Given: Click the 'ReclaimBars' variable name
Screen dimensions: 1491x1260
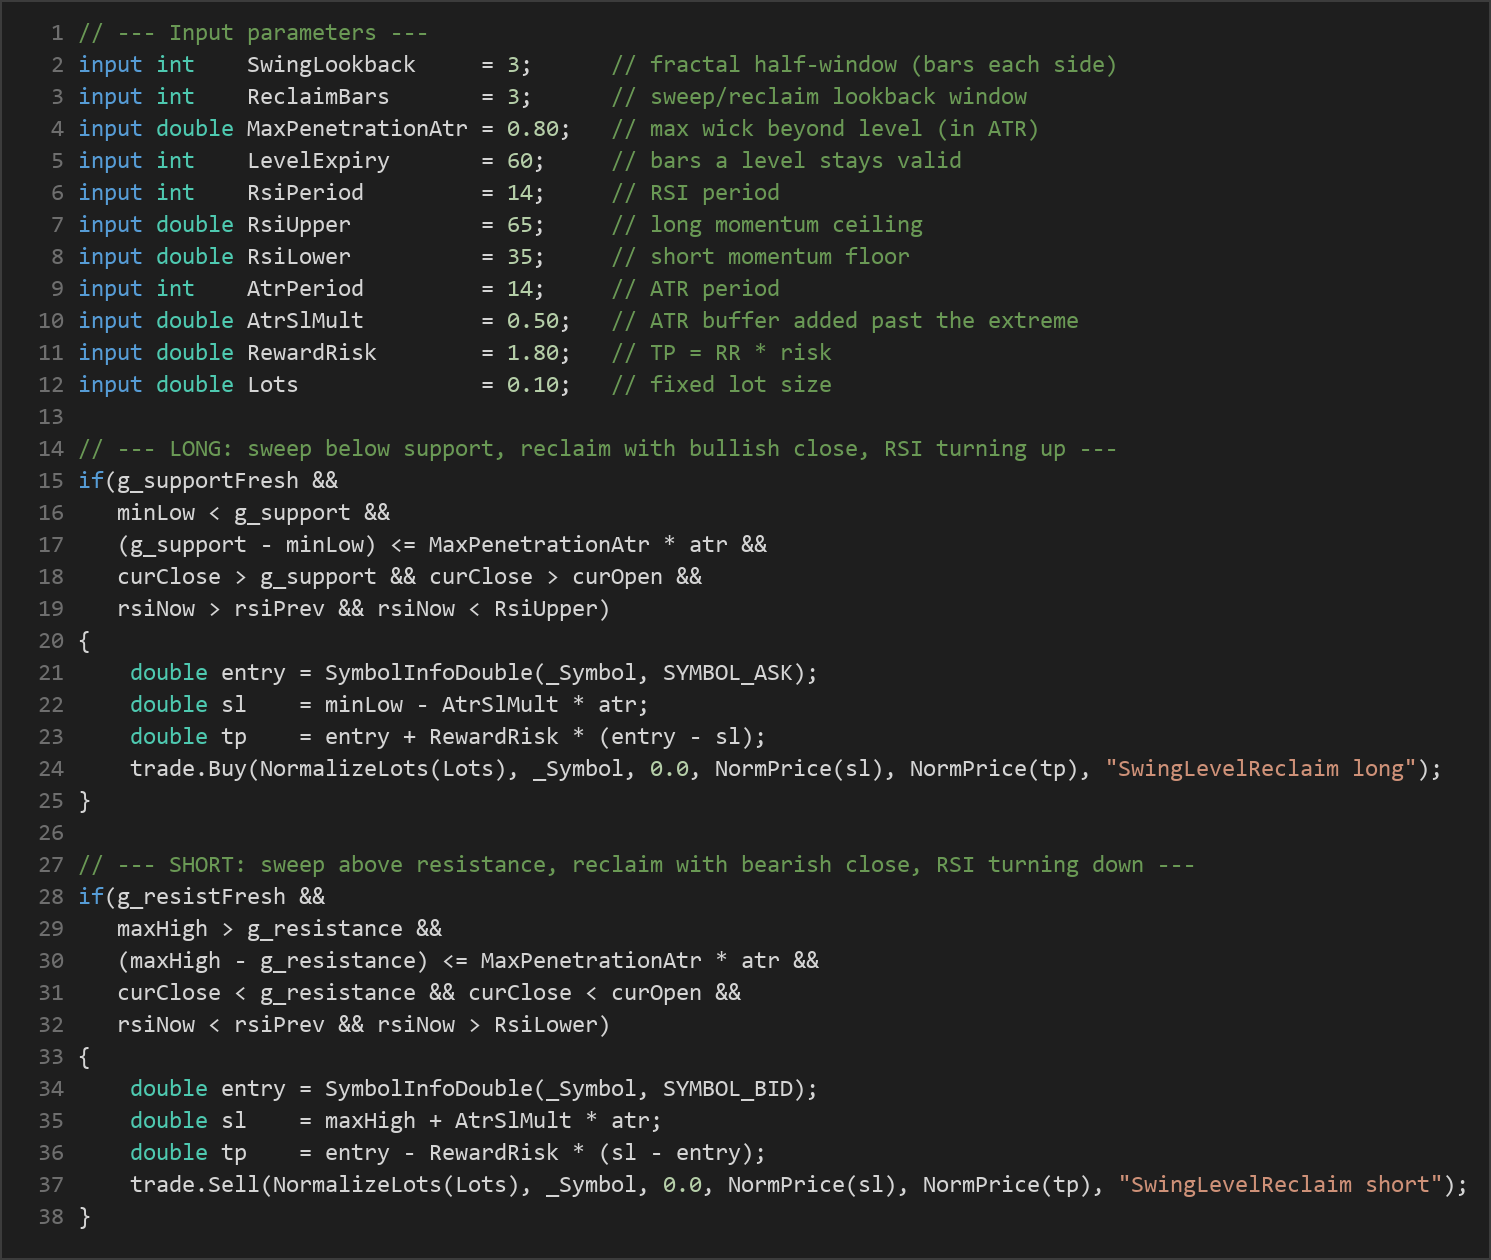Looking at the screenshot, I should click(318, 97).
